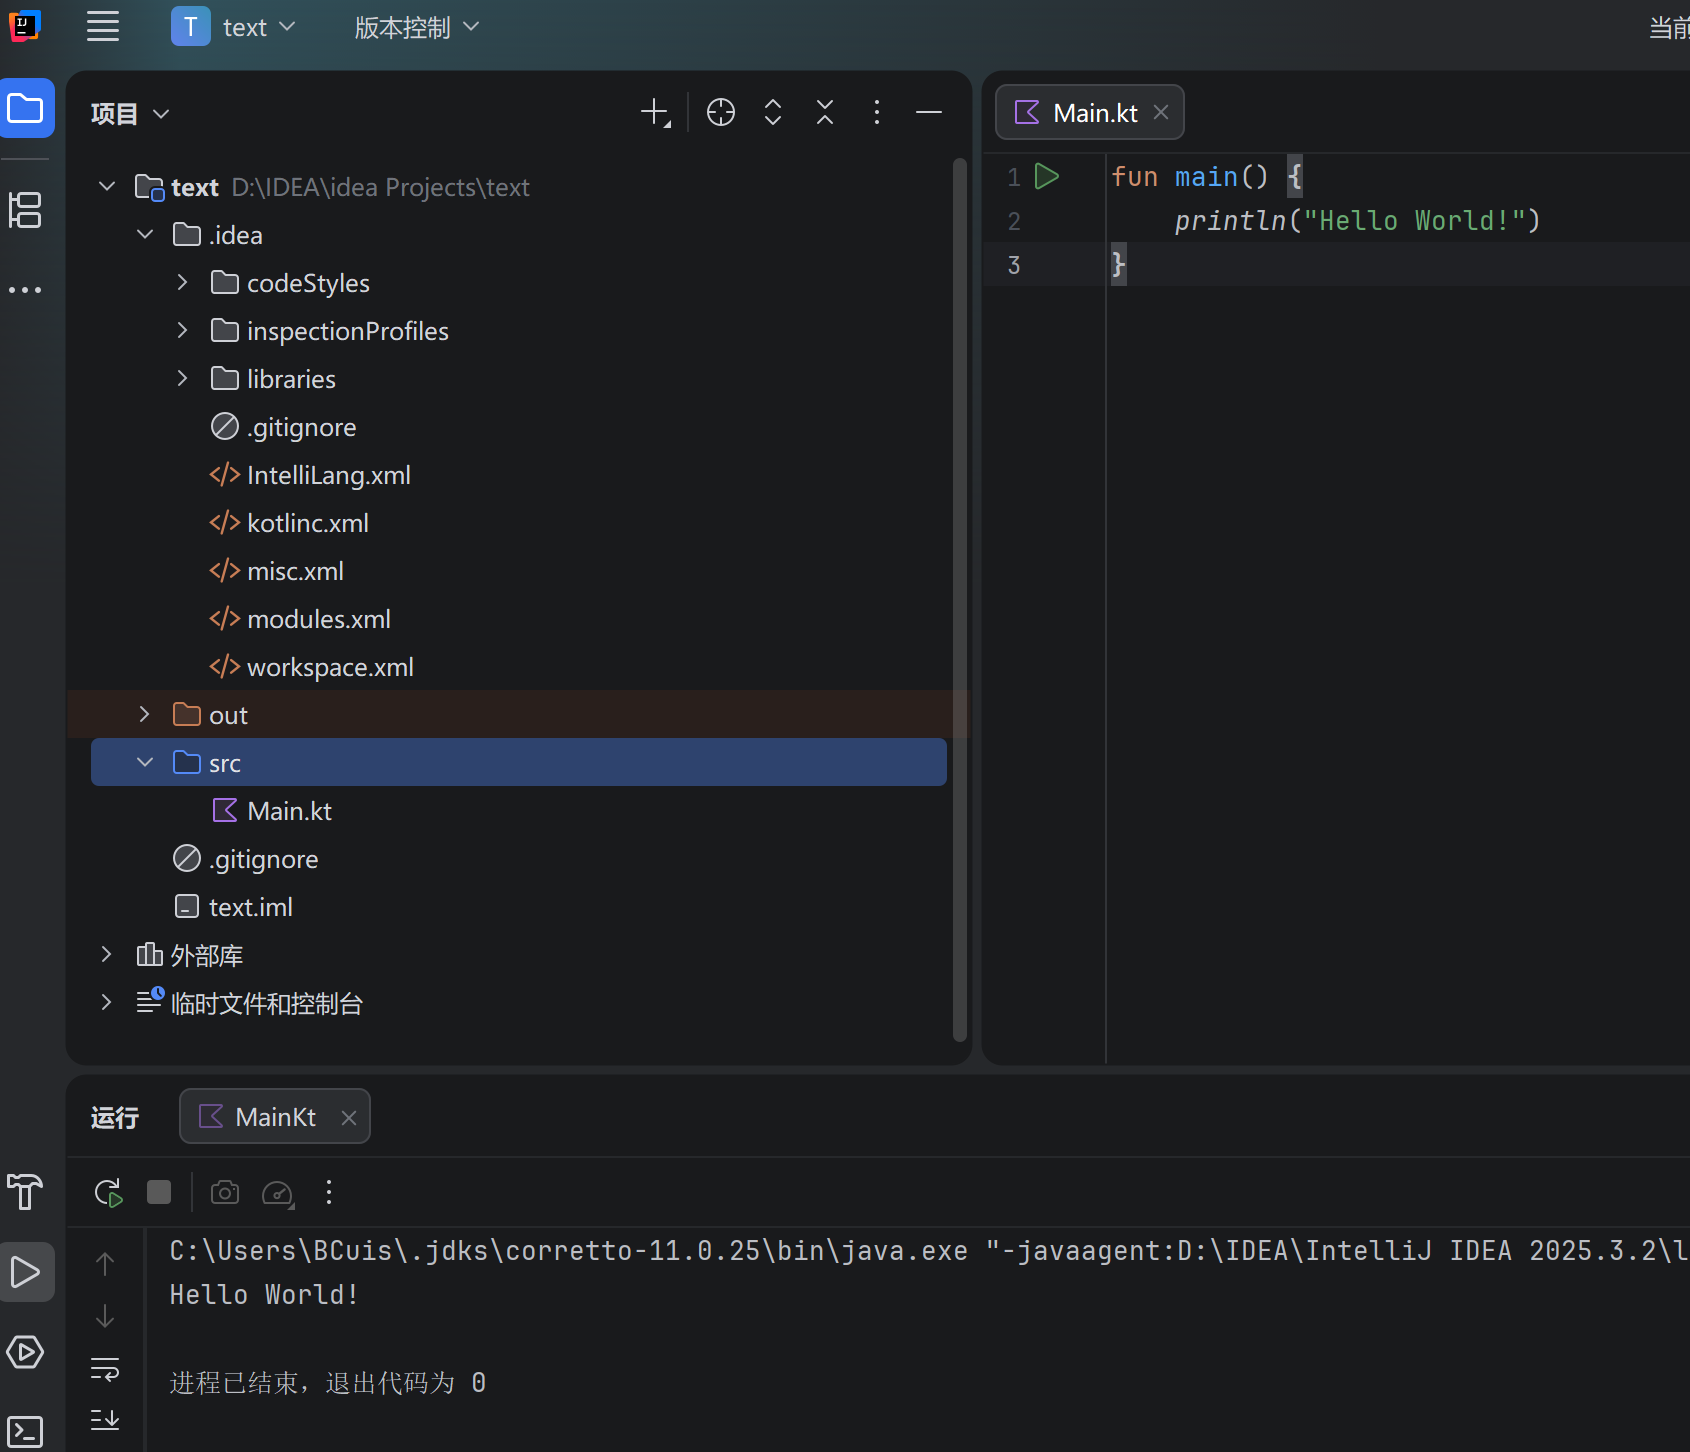Image resolution: width=1690 pixels, height=1452 pixels.
Task: Run main function via gutter play icon
Action: coord(1047,176)
